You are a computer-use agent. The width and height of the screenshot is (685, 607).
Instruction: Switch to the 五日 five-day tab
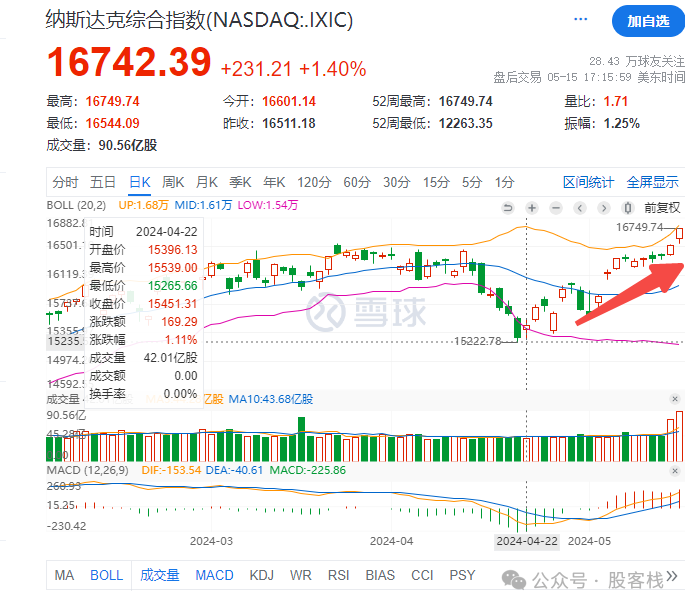coord(103,182)
